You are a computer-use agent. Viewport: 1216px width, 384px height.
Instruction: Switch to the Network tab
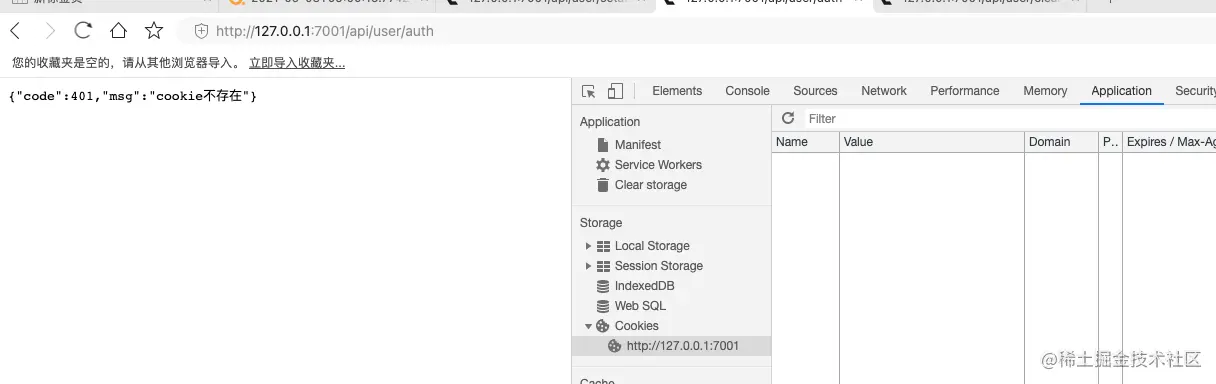[x=884, y=91]
